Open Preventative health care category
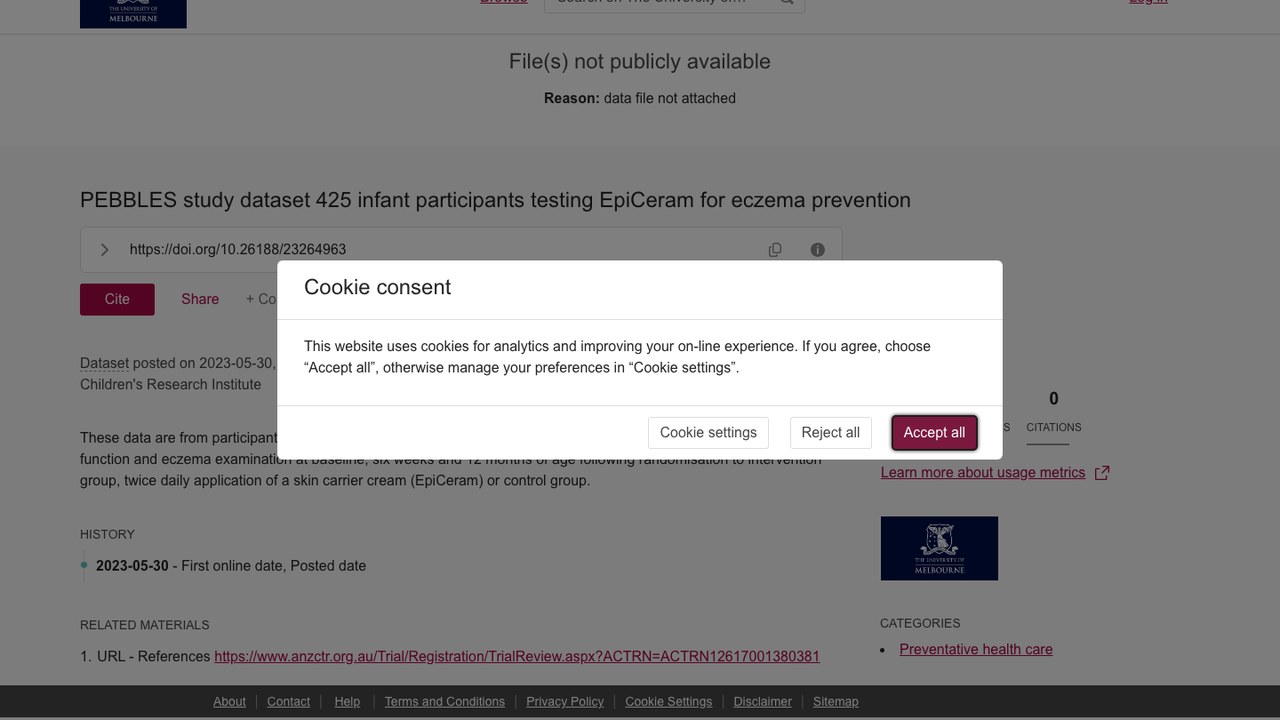The image size is (1280, 720). (x=976, y=650)
